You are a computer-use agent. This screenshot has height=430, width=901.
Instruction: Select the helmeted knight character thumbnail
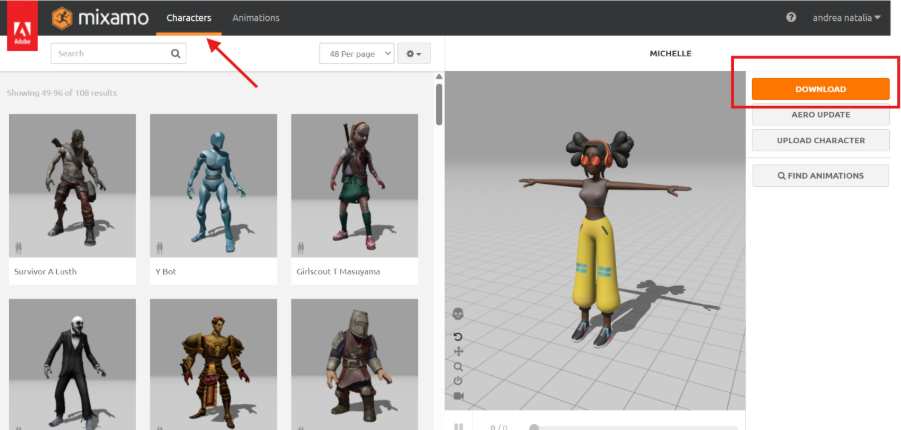tap(355, 364)
